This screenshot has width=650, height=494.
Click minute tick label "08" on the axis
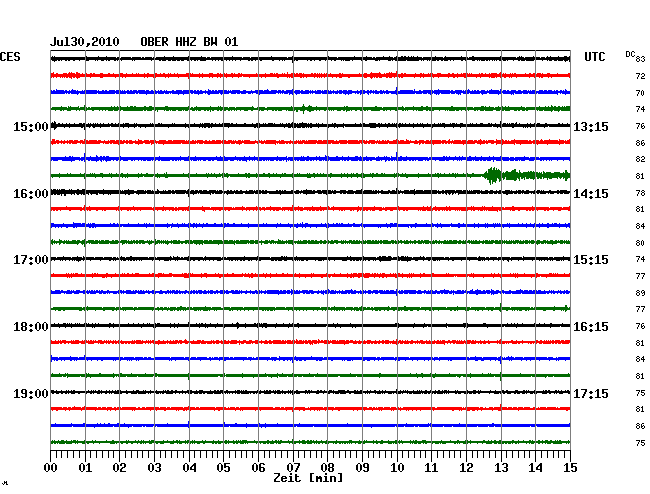(x=327, y=468)
